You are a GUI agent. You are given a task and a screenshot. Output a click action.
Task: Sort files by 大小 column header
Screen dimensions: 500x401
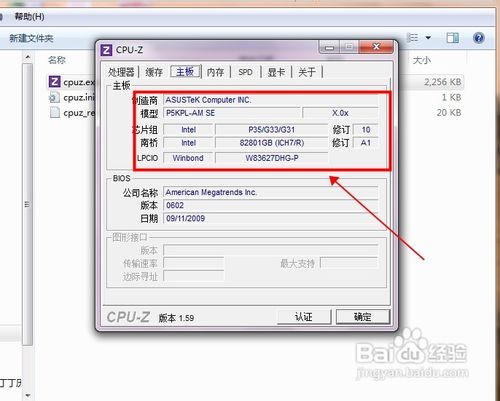coord(422,60)
